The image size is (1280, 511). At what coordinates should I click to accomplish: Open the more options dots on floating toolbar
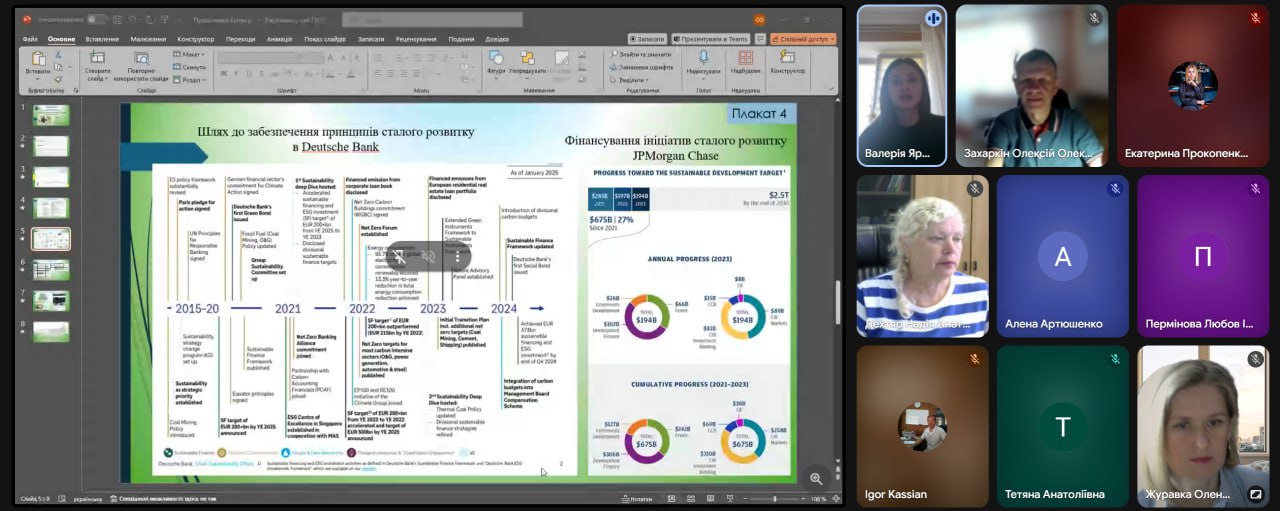pyautogui.click(x=458, y=256)
